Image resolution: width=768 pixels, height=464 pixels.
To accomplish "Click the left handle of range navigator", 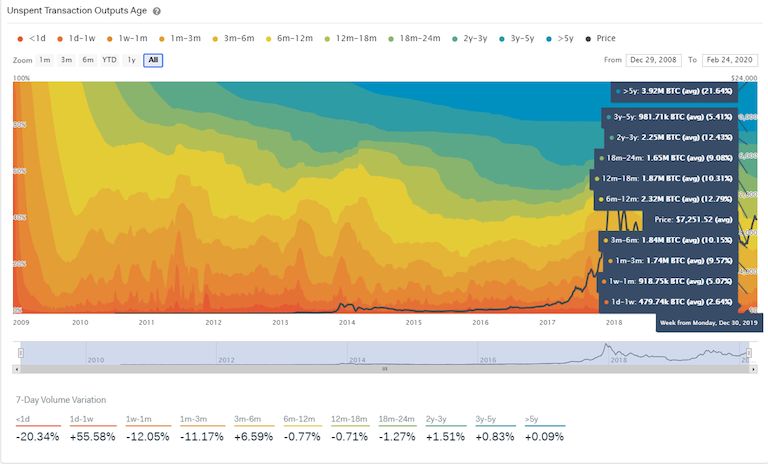I will point(21,353).
